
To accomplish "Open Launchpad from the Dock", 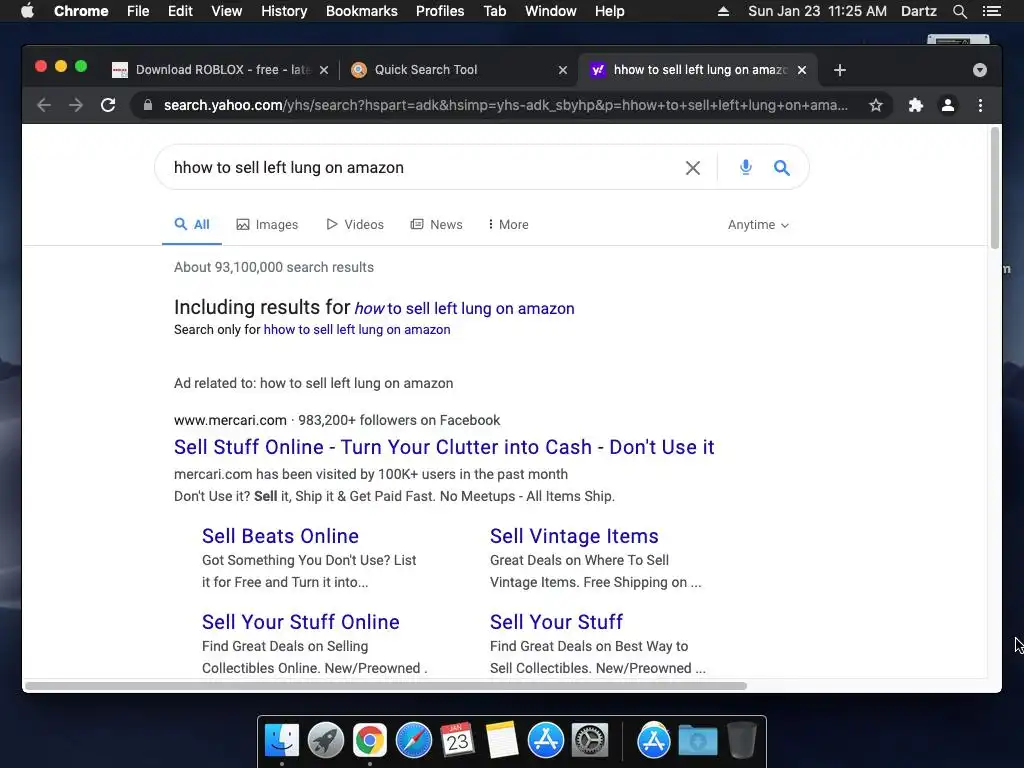I will tap(326, 741).
